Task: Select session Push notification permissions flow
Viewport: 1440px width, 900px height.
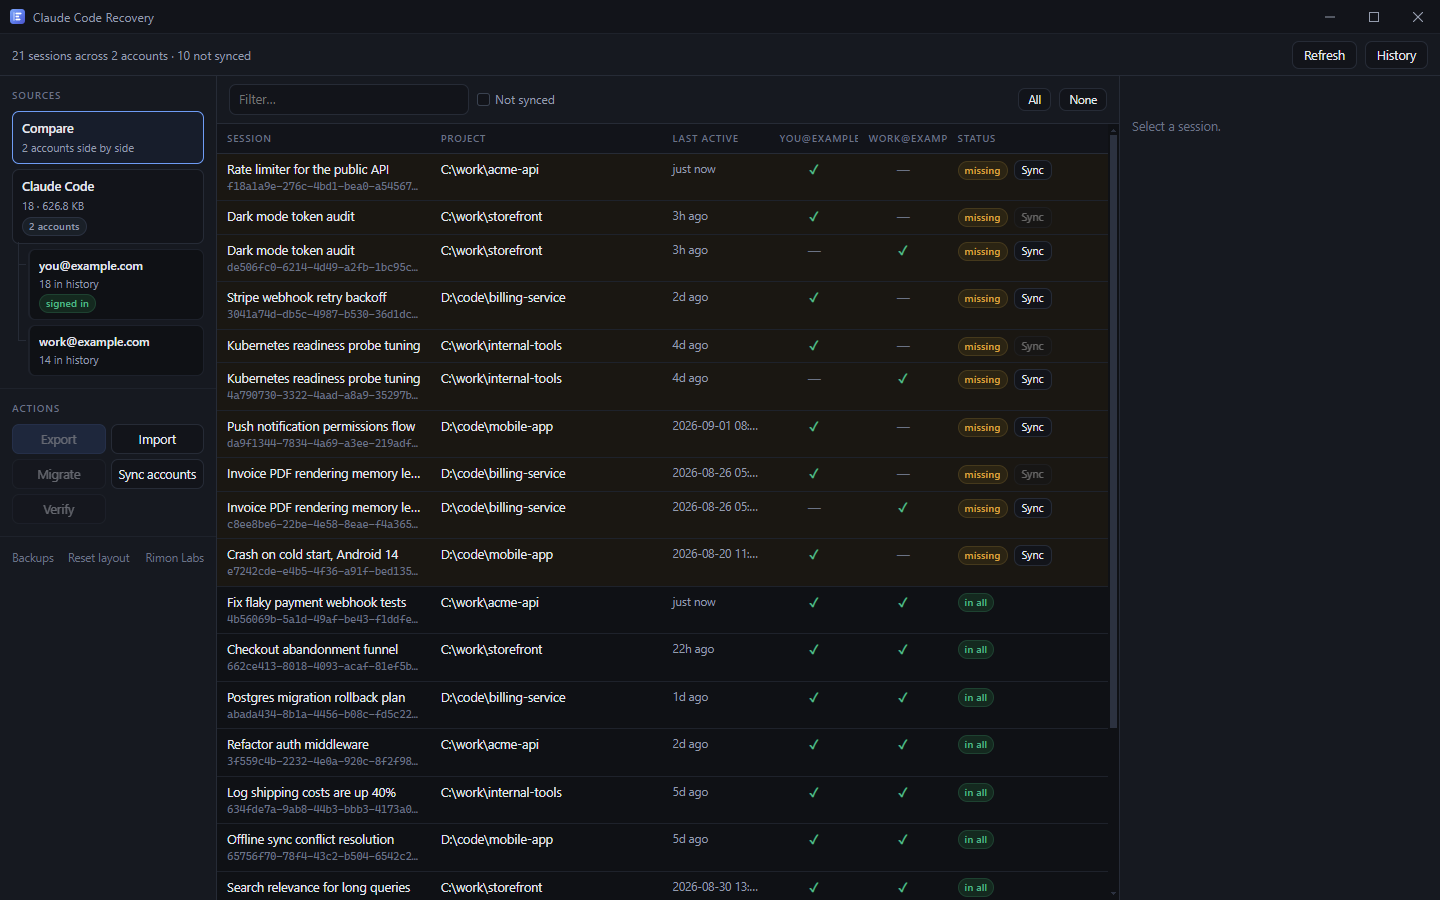Action: 662,434
